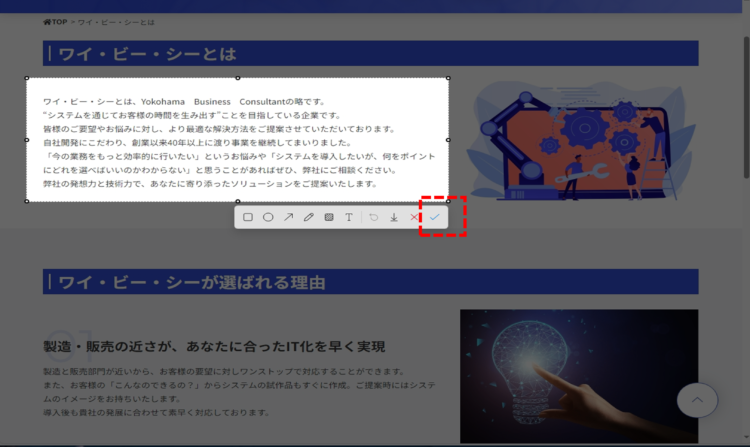Click the line starting 自社開発にこだわり
Screen dimensions: 750x447
(198, 142)
